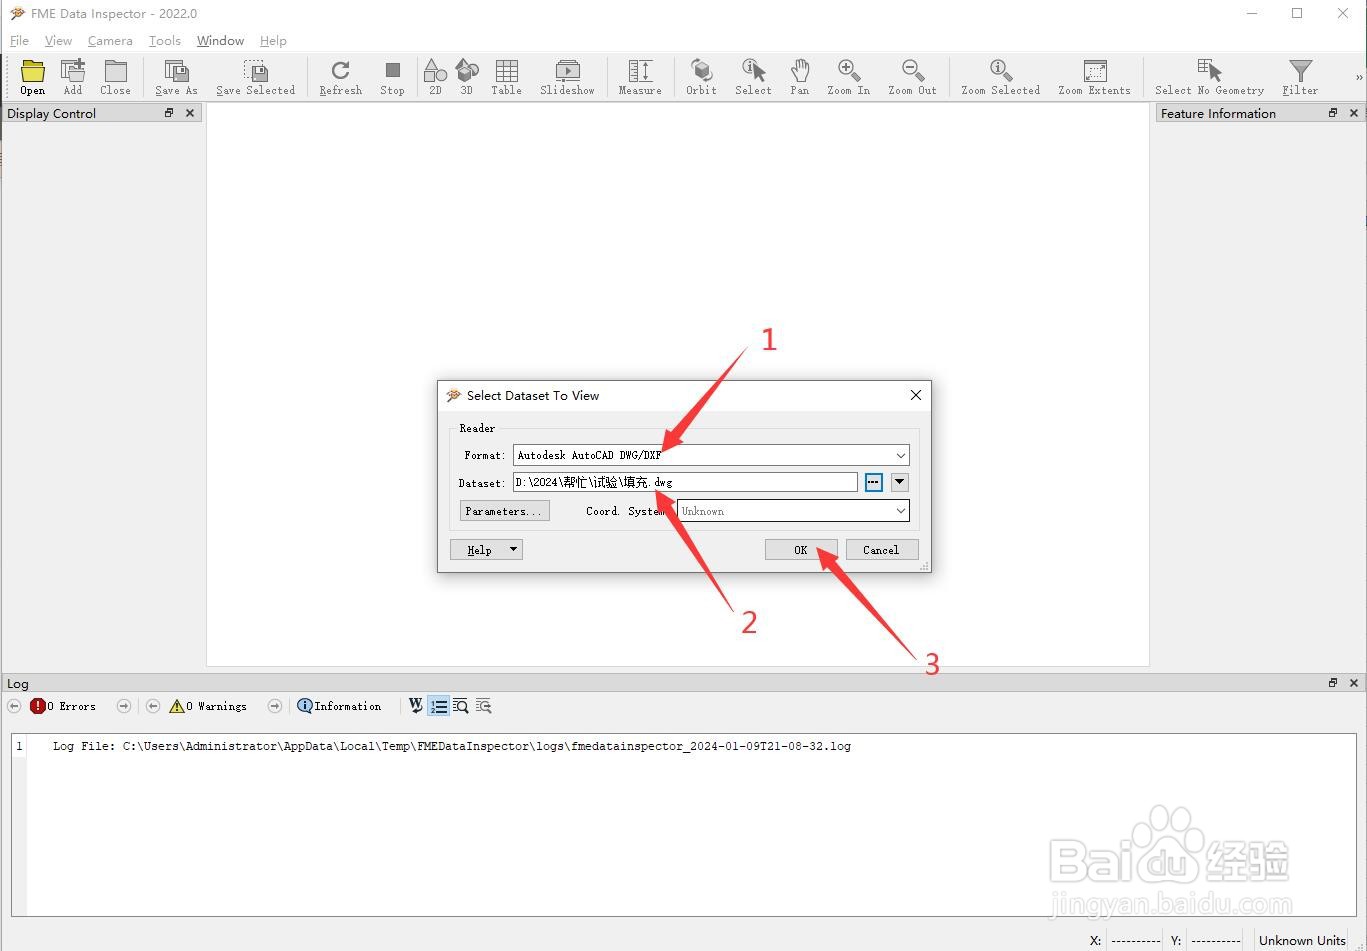
Task: Switch to 2D view mode
Action: point(435,77)
